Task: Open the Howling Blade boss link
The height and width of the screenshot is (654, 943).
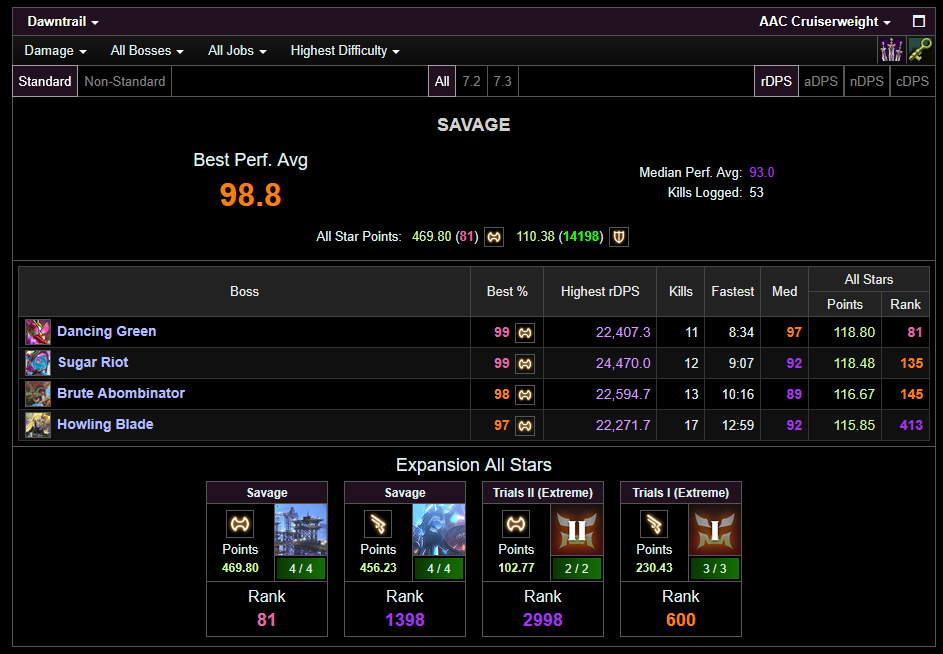Action: tap(105, 425)
